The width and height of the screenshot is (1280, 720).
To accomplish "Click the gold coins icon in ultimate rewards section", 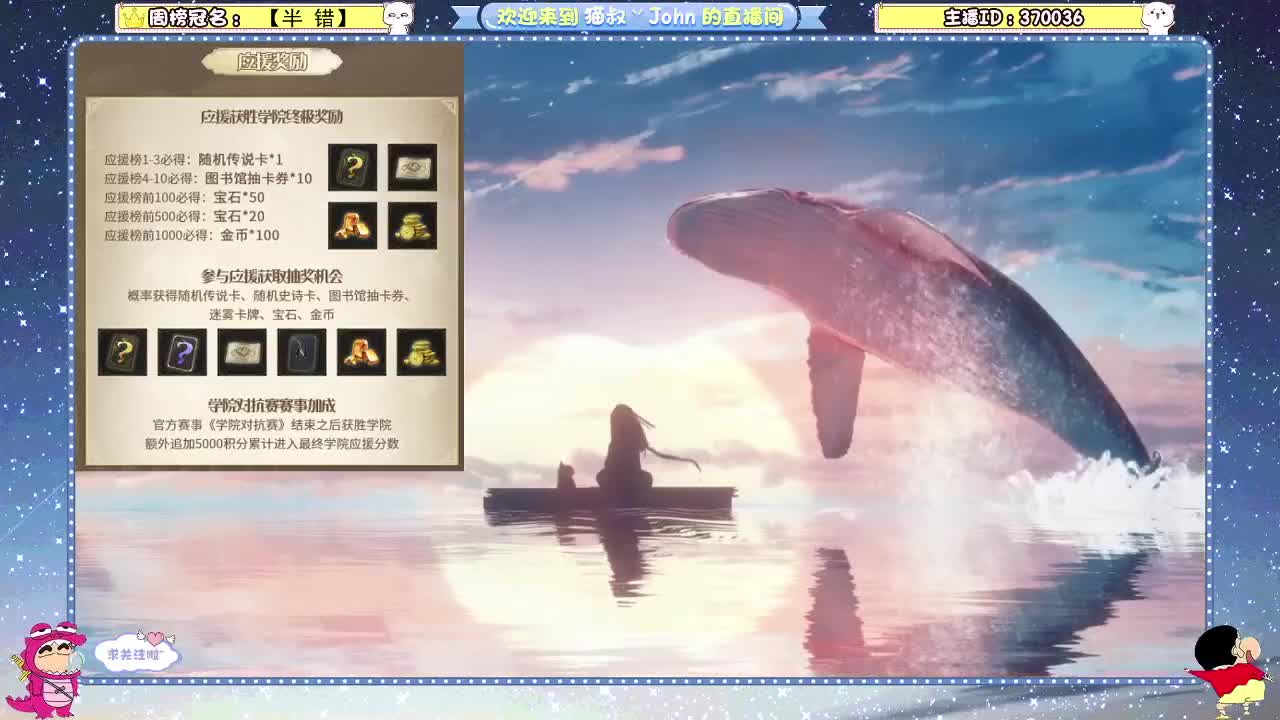I will point(412,226).
